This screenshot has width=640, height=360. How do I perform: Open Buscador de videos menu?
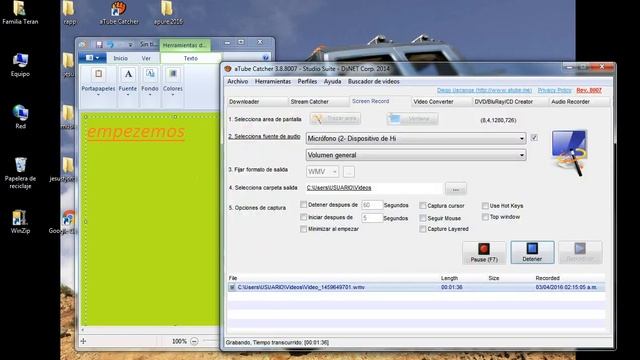373,81
